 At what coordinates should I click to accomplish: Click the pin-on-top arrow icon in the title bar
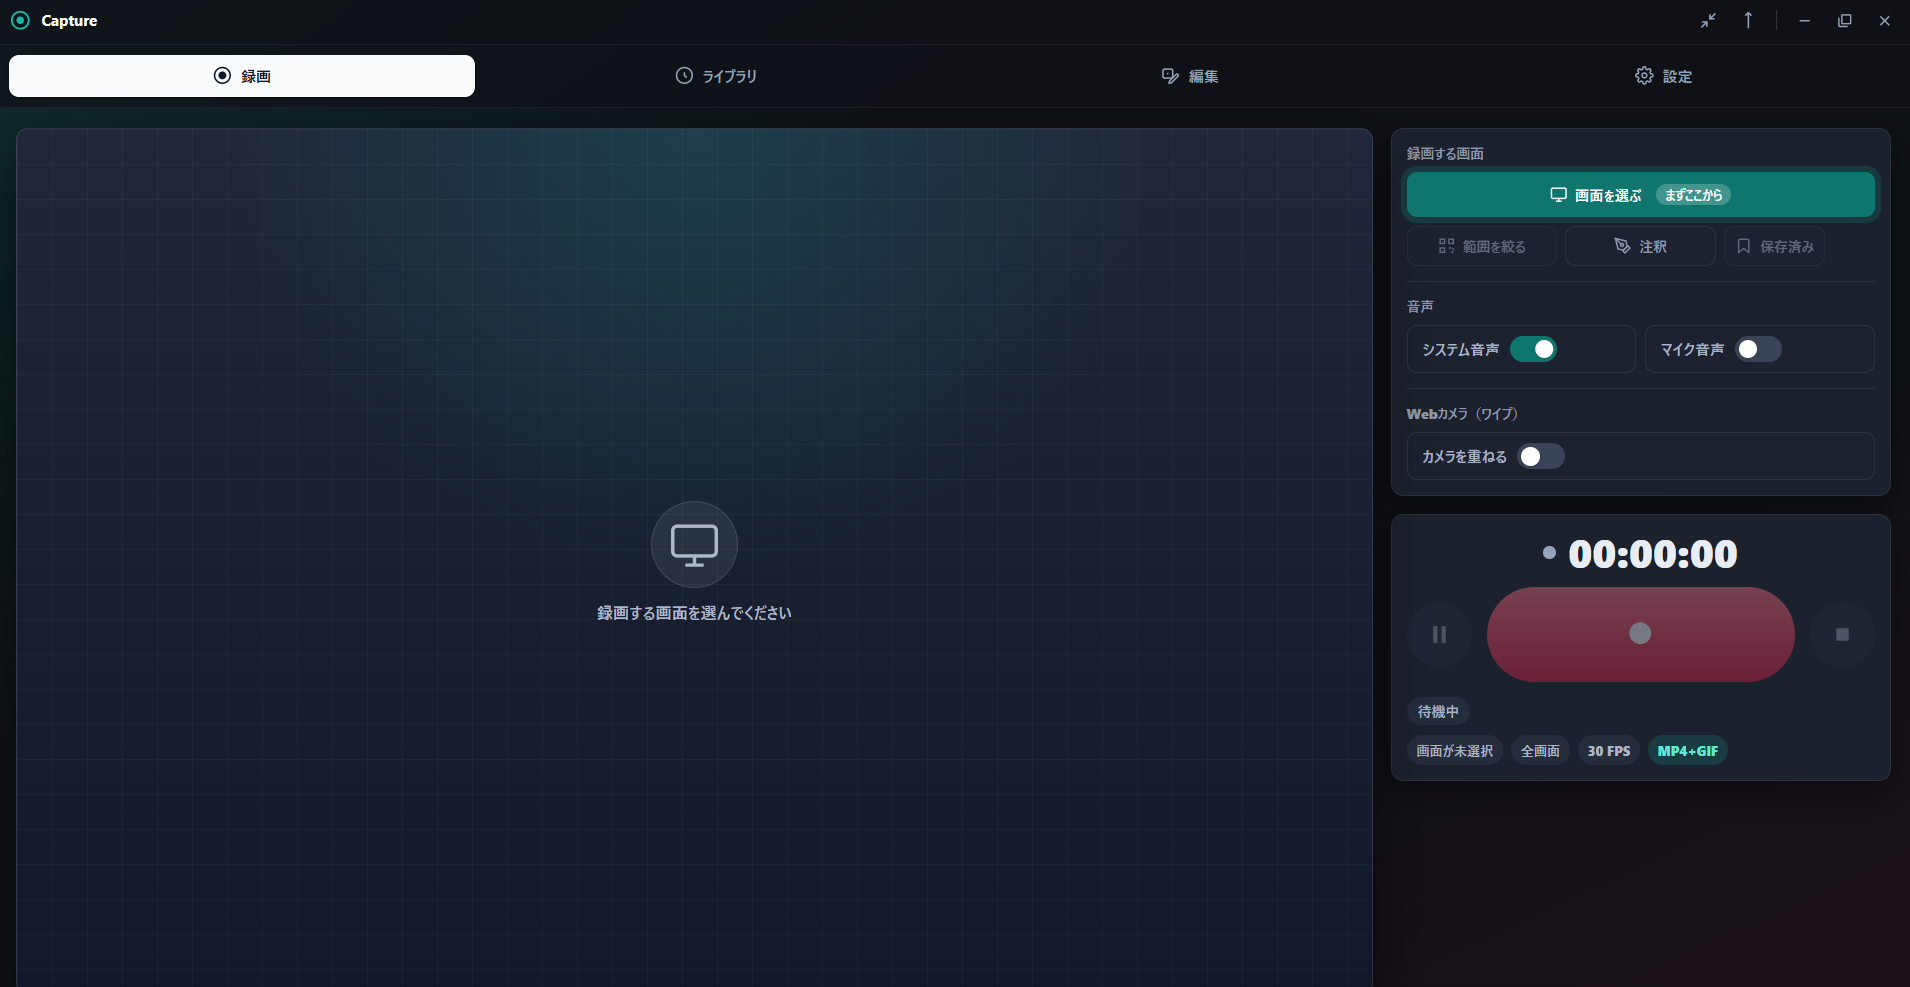(x=1748, y=20)
